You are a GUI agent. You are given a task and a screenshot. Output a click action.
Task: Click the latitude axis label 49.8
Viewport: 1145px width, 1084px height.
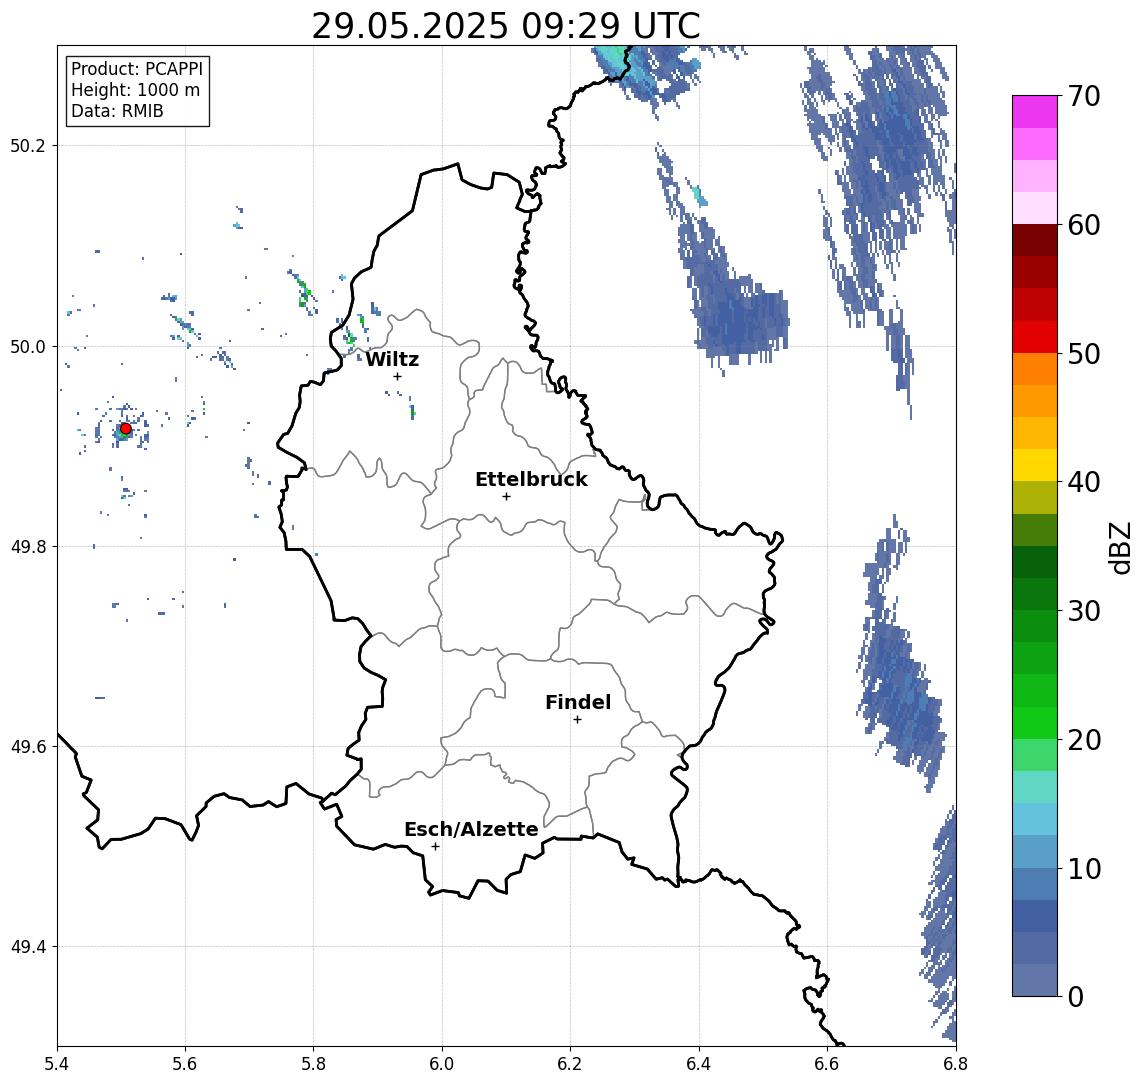[27, 547]
